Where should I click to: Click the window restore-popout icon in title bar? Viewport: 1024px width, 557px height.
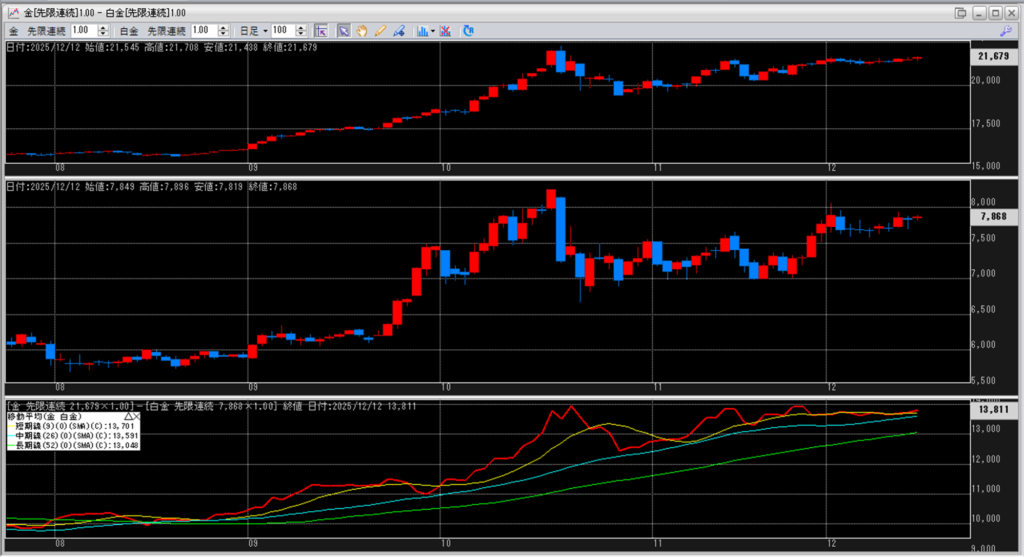962,11
